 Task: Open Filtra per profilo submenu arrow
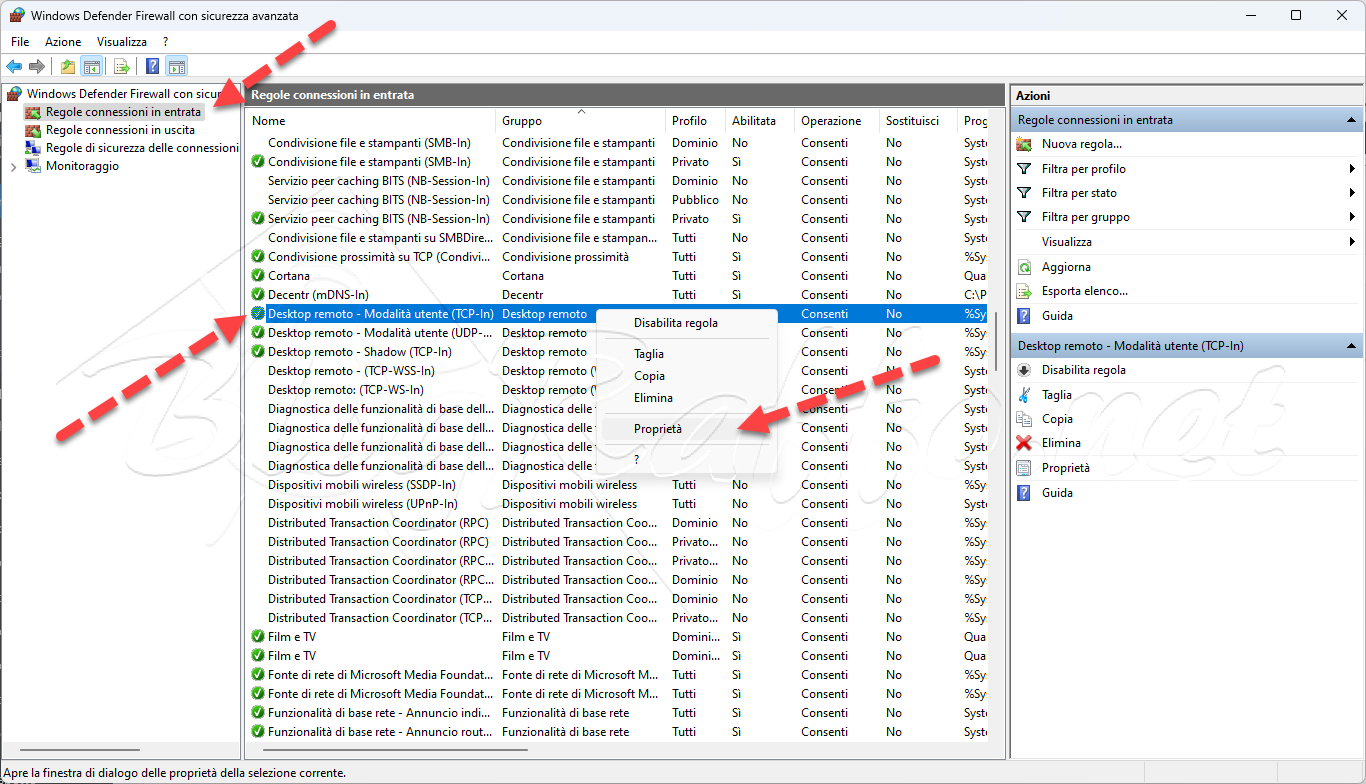1352,169
